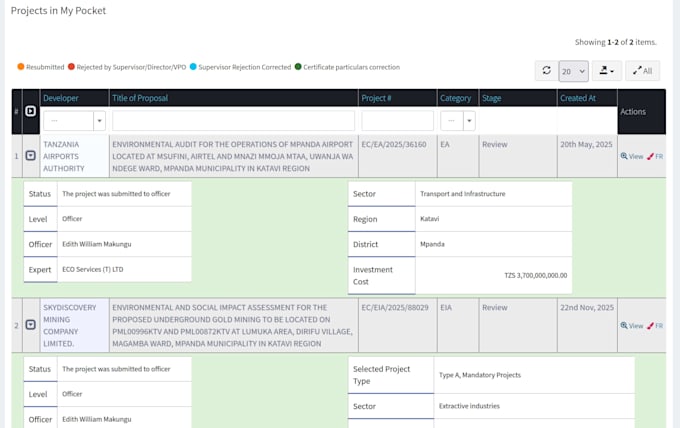
Task: Click the Katavi region value
Action: [429, 219]
